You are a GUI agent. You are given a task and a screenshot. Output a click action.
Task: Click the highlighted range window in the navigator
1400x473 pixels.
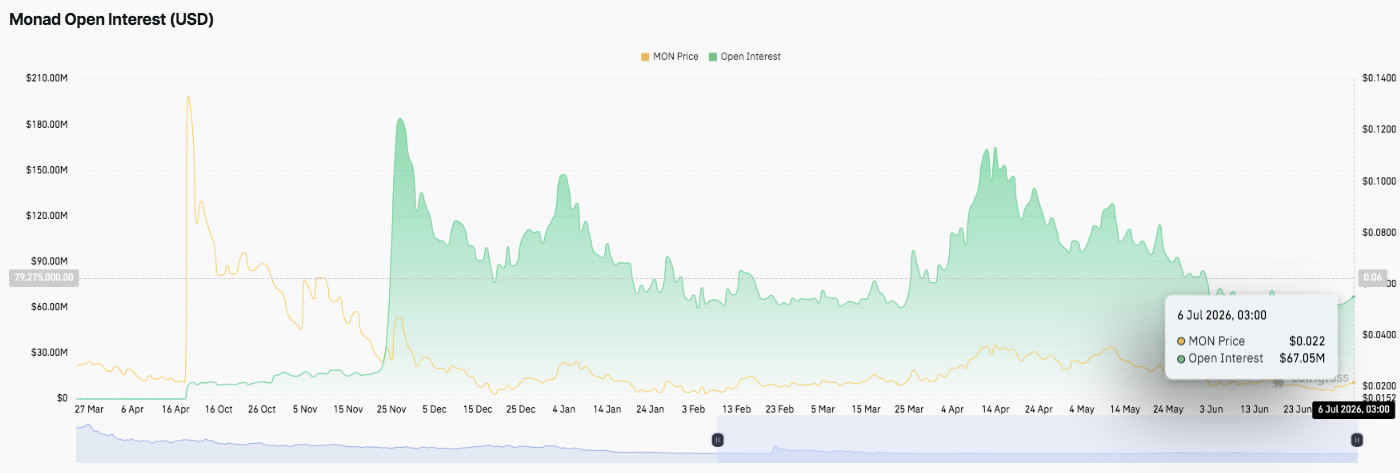tap(1036, 440)
